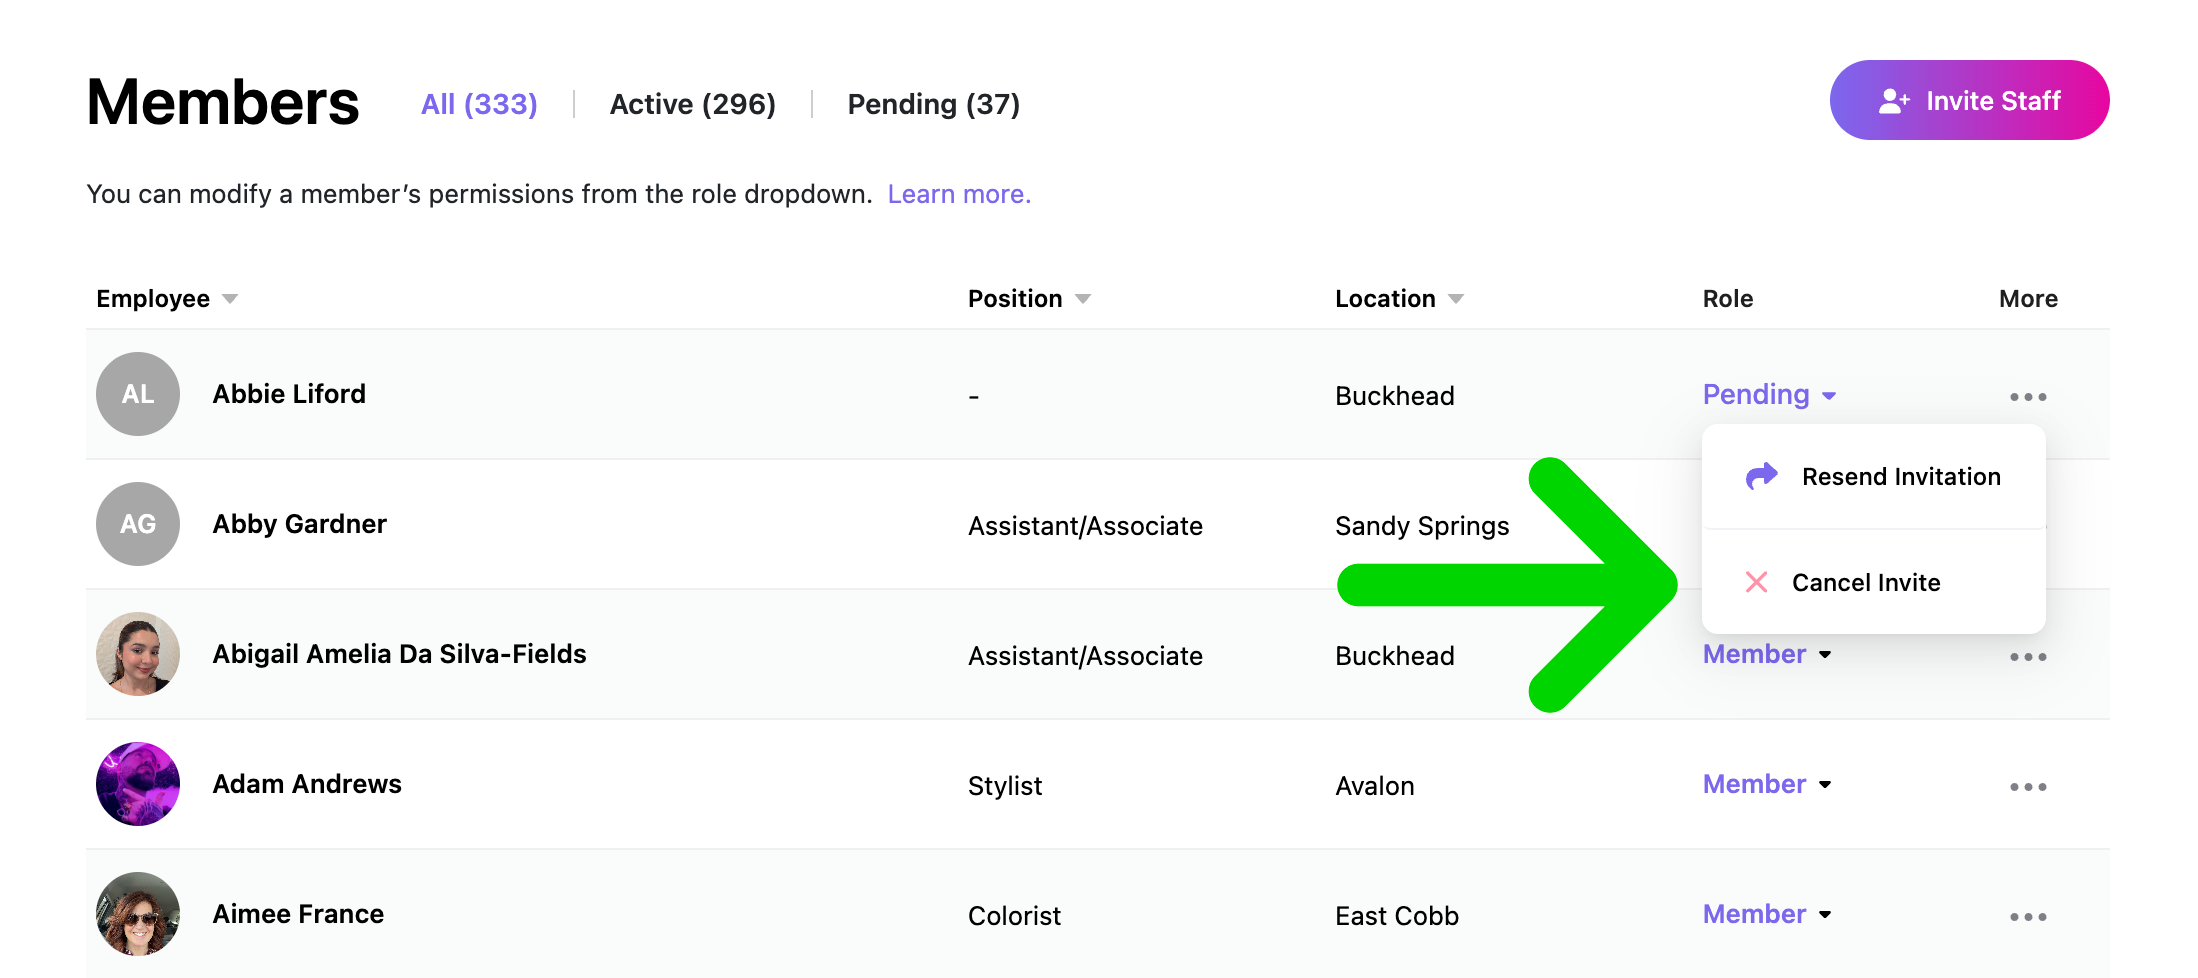Expand Abbie Liford's Pending role dropdown

click(1769, 395)
